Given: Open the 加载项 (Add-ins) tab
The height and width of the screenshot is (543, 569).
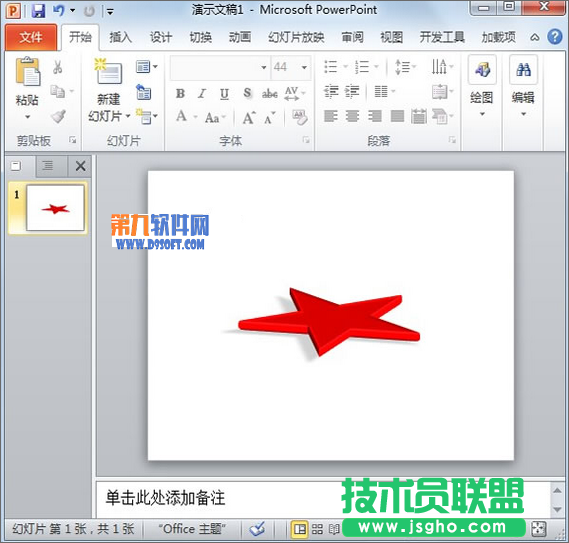Looking at the screenshot, I should [498, 37].
